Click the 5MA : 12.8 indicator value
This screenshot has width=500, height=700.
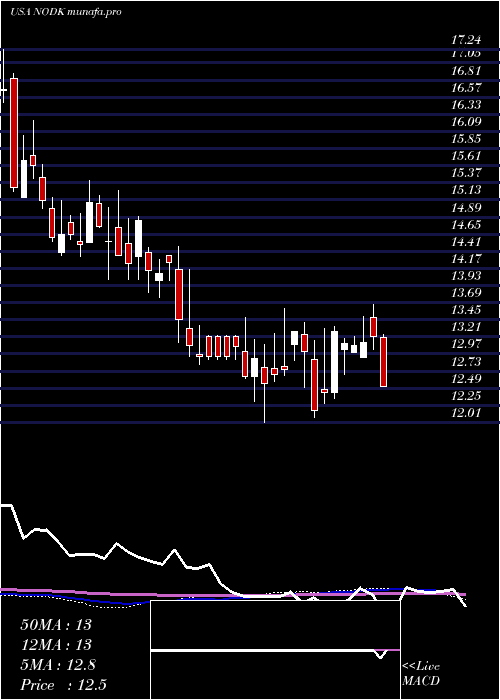[x=56, y=665]
